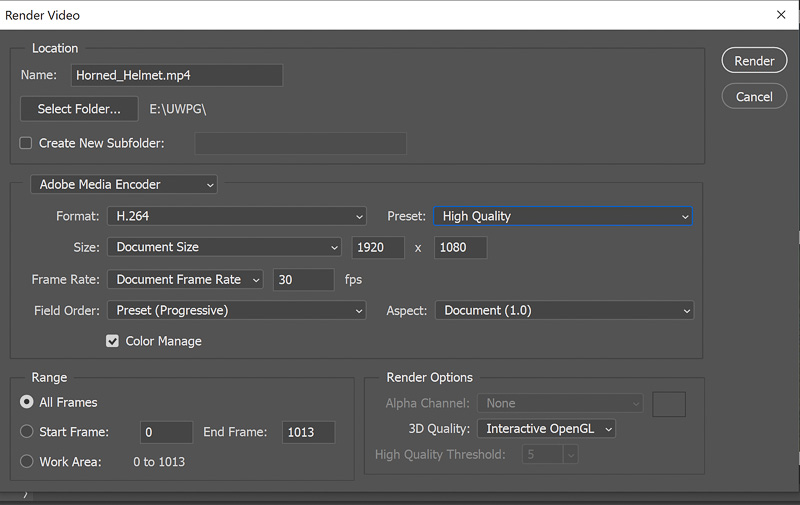Click the Render button

click(x=754, y=61)
